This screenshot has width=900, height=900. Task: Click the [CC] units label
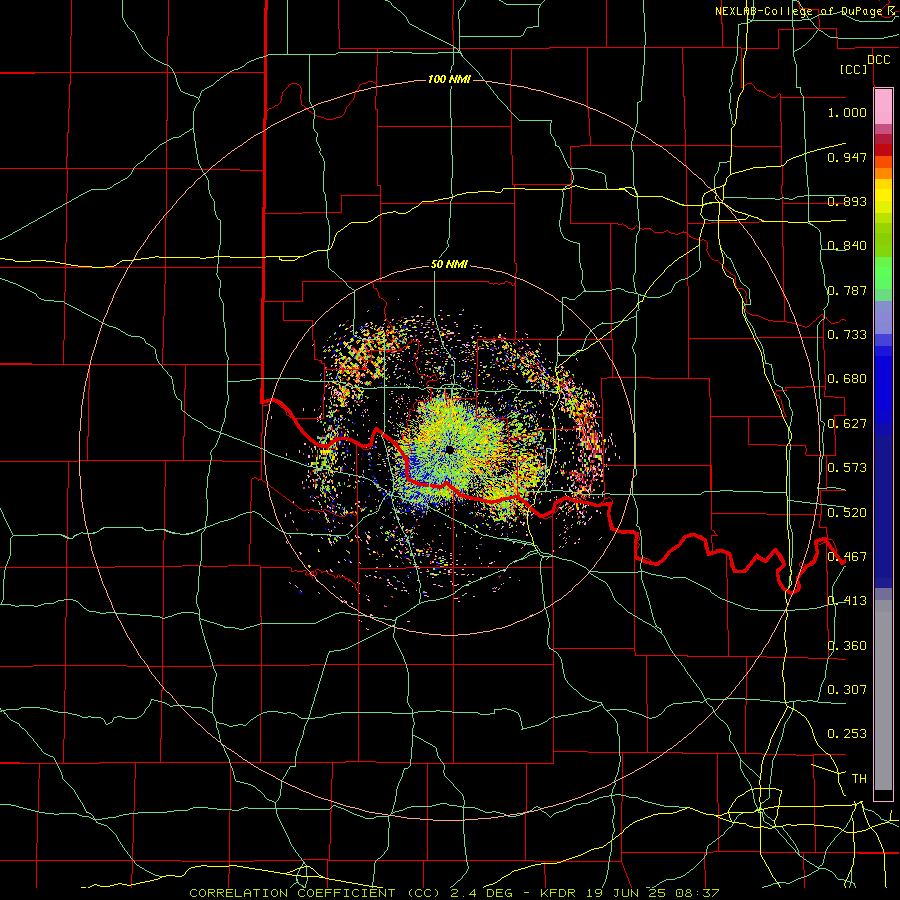click(854, 69)
